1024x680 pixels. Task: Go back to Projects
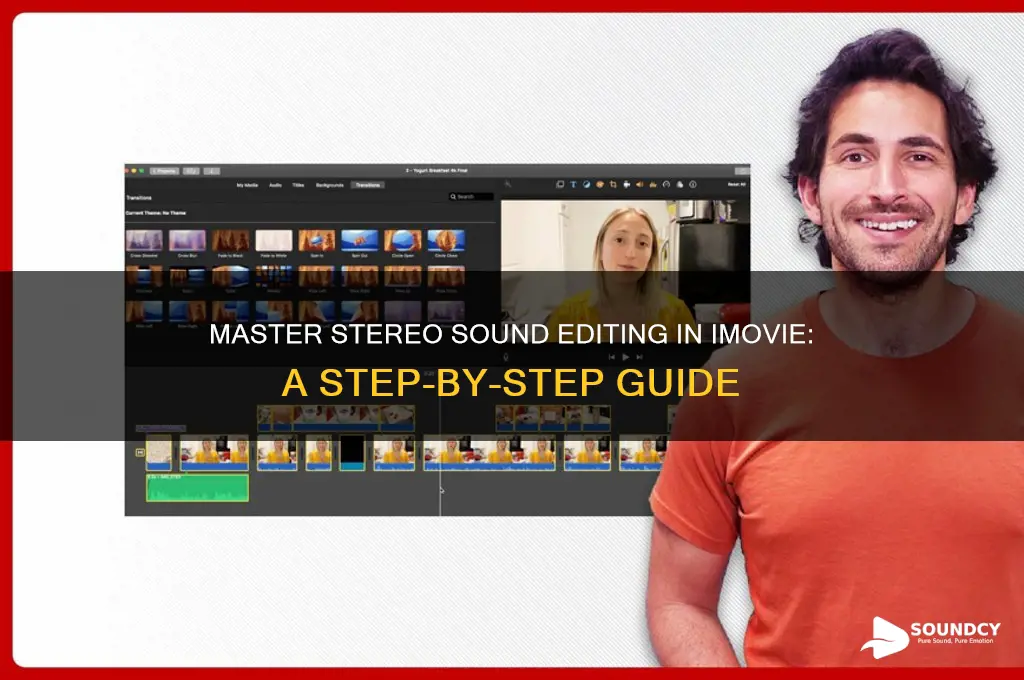(x=164, y=171)
